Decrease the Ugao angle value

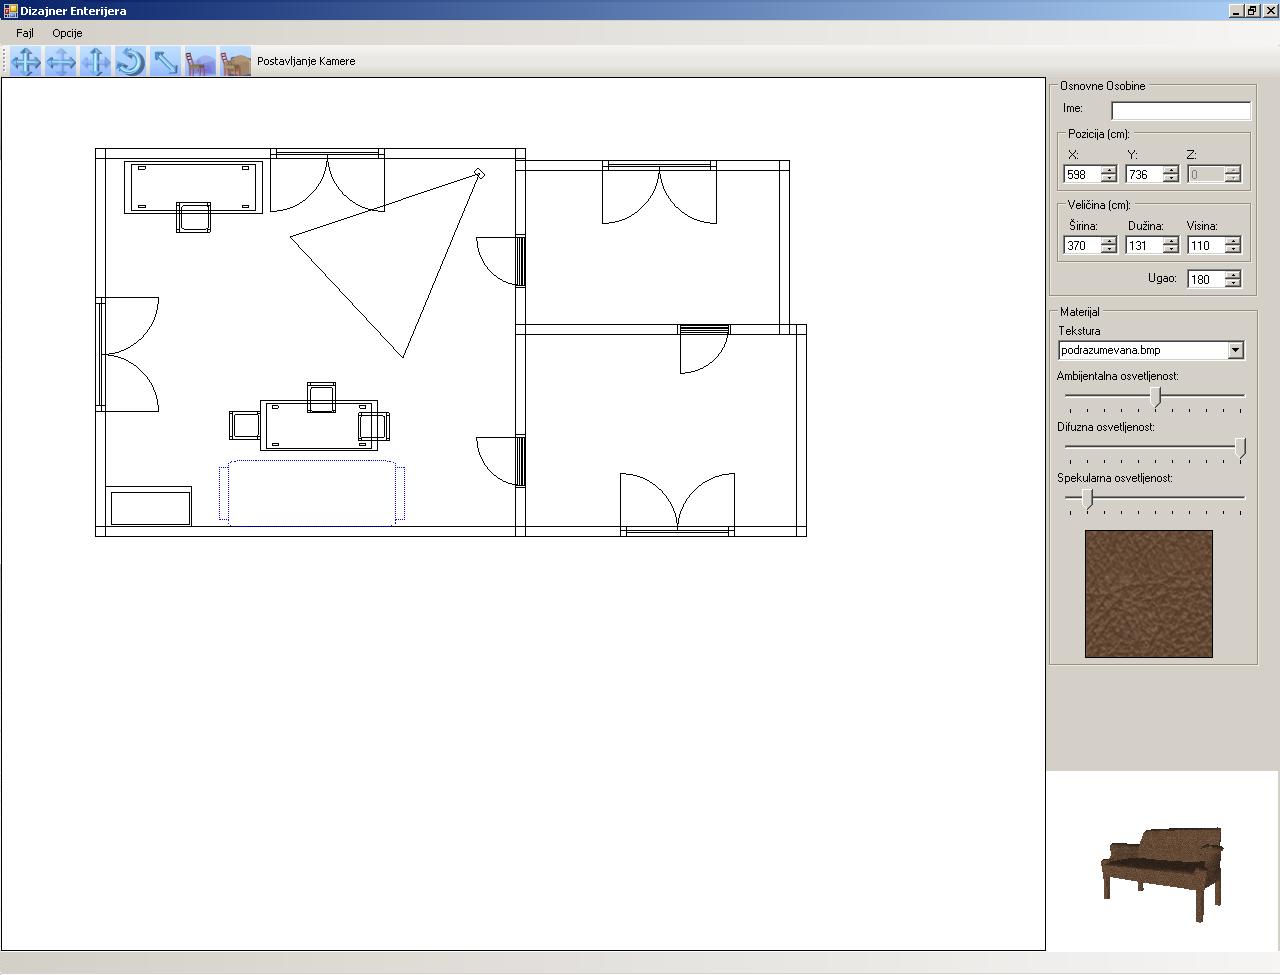click(x=1232, y=283)
